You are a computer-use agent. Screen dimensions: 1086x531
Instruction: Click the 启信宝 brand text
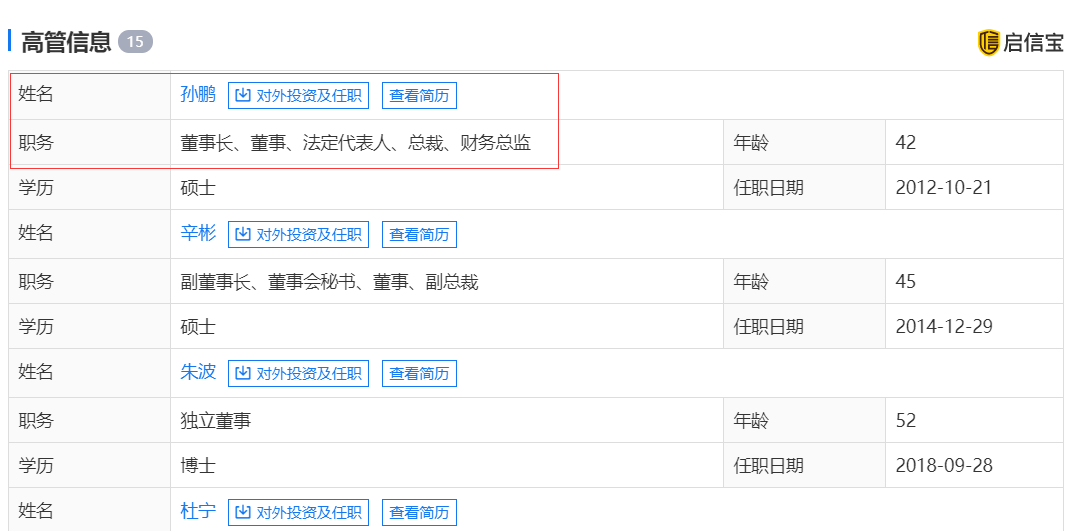tap(1033, 43)
